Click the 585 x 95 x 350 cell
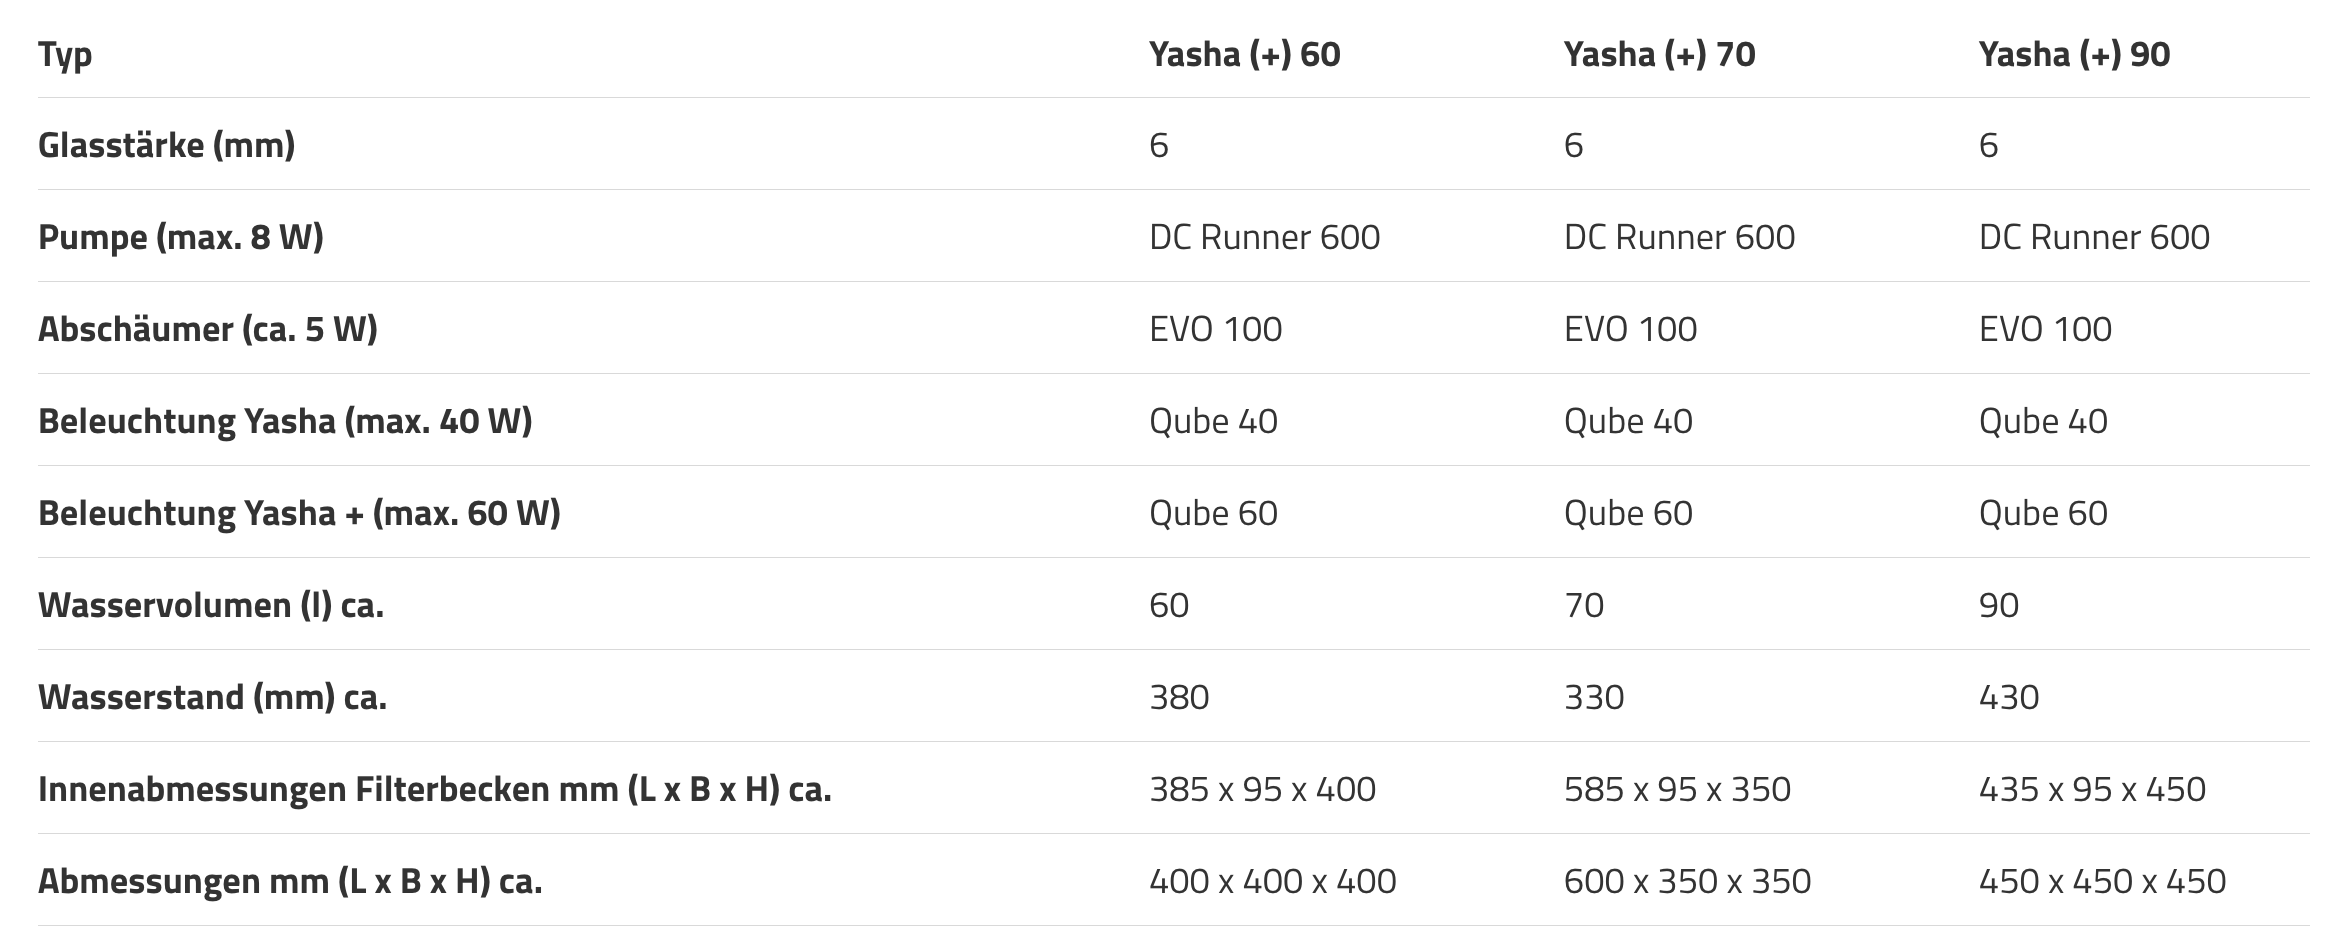The image size is (2340, 942). point(1677,790)
